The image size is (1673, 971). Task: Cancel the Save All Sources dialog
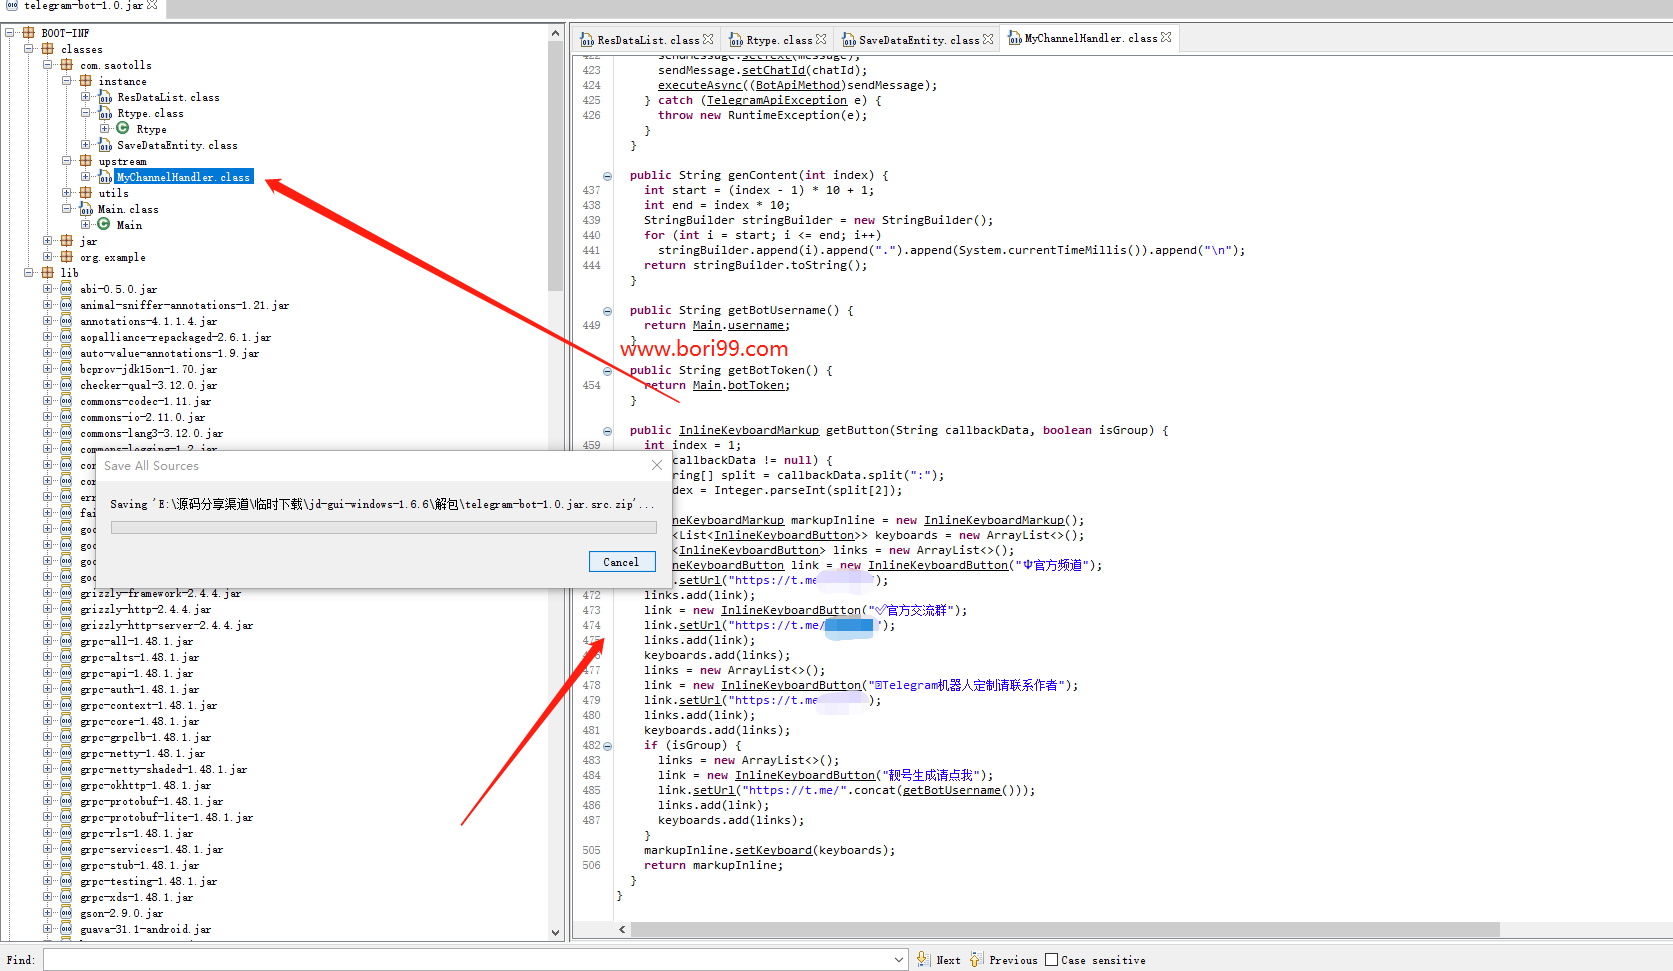622,562
